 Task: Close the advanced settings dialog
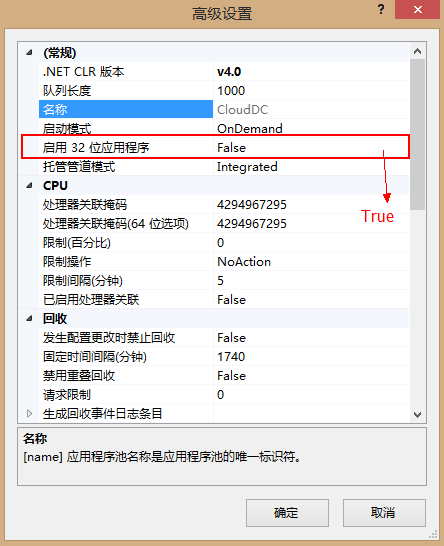coord(417,9)
